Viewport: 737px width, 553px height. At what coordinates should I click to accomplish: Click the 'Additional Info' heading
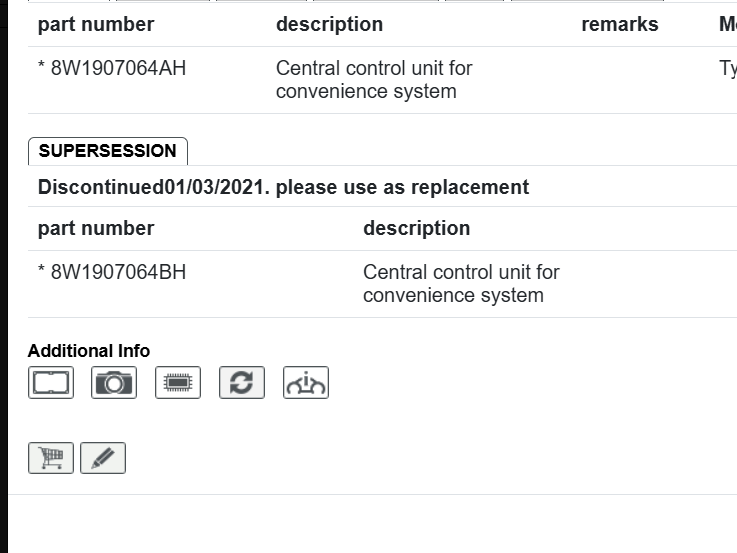[89, 351]
